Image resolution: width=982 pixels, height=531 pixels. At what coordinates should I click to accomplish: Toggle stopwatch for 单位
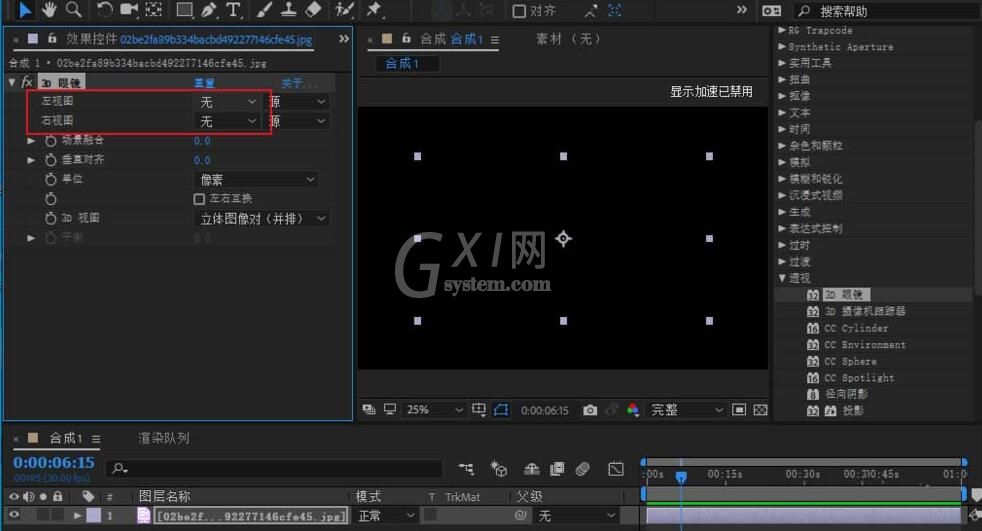click(x=51, y=180)
